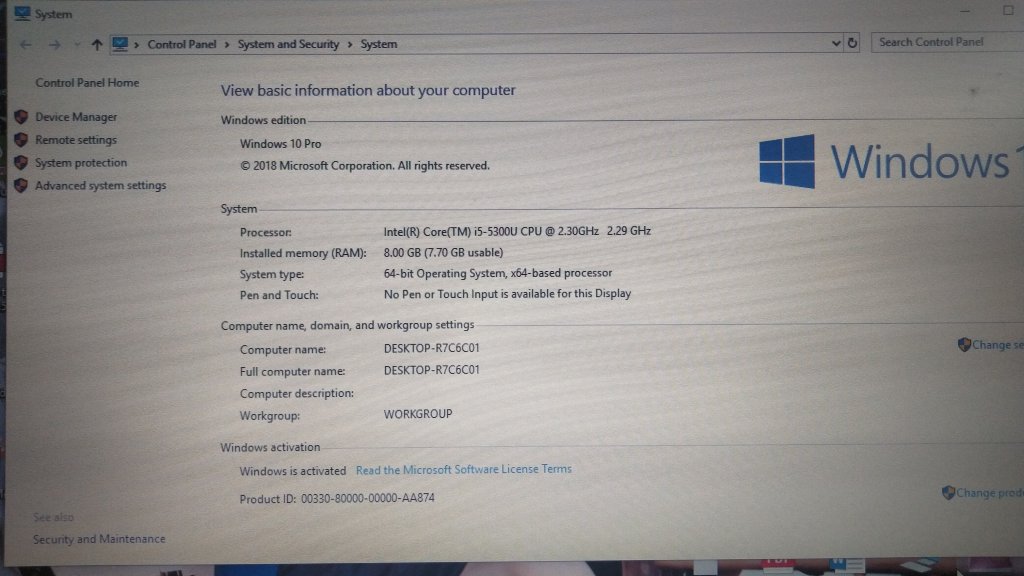The height and width of the screenshot is (576, 1024).
Task: Click Change settings for computer name
Action: tap(998, 345)
